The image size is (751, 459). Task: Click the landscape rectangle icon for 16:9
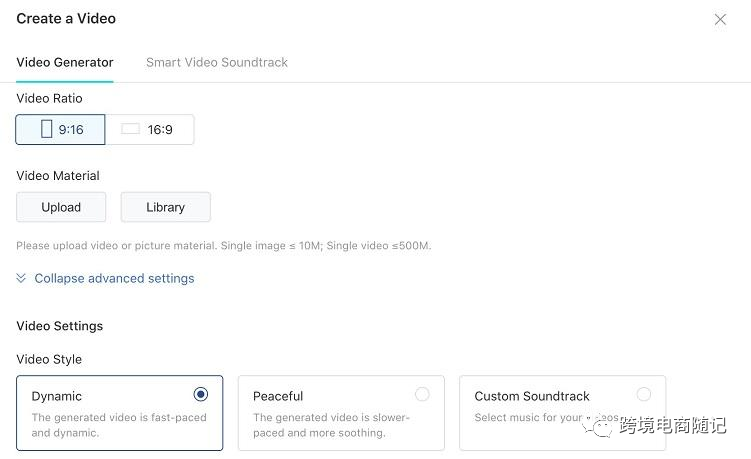pos(130,129)
